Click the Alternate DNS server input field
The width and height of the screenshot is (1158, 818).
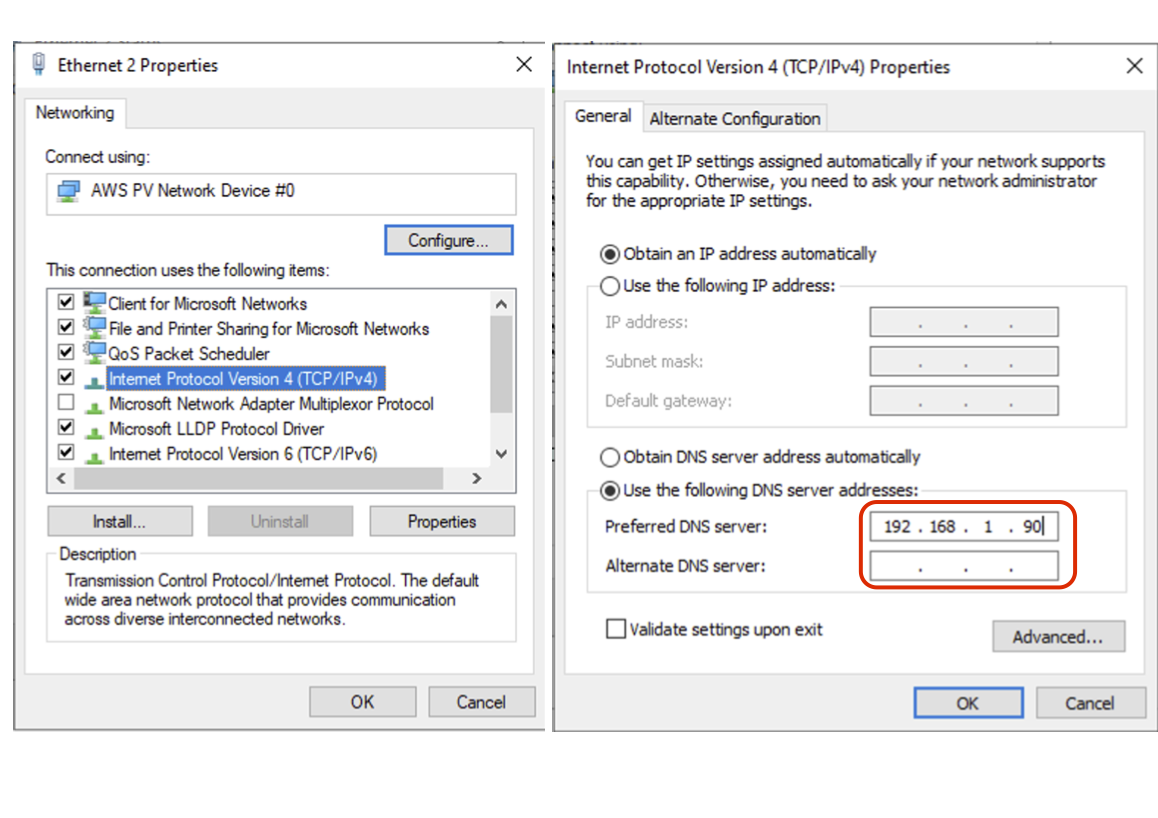(x=963, y=566)
